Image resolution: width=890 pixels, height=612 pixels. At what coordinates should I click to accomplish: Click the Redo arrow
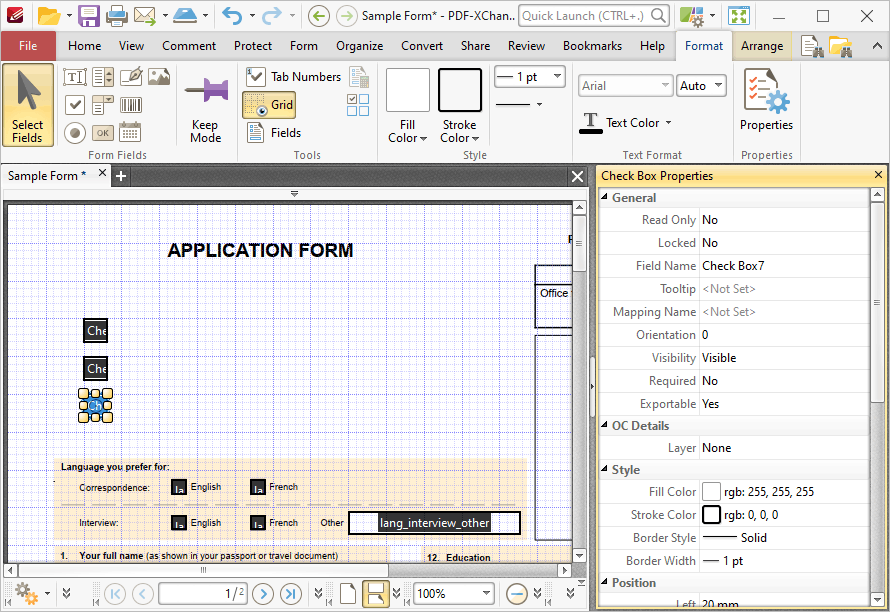[272, 16]
